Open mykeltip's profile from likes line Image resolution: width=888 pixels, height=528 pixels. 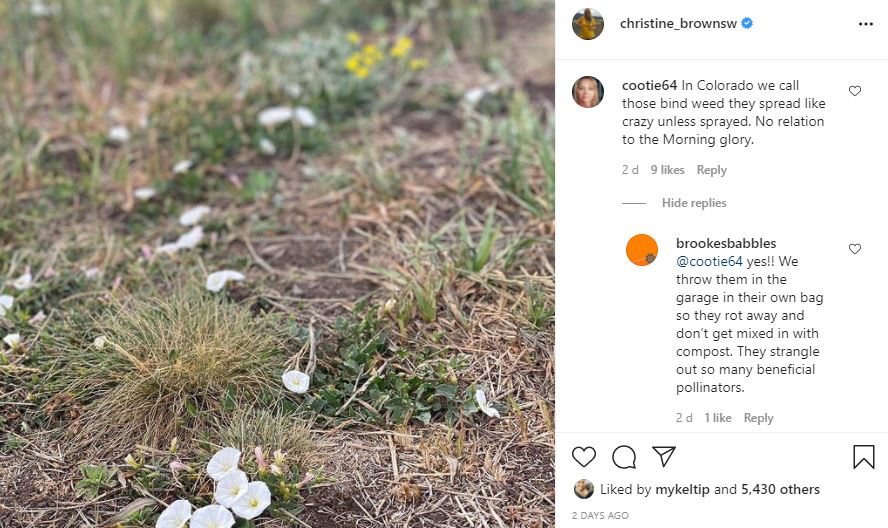682,490
